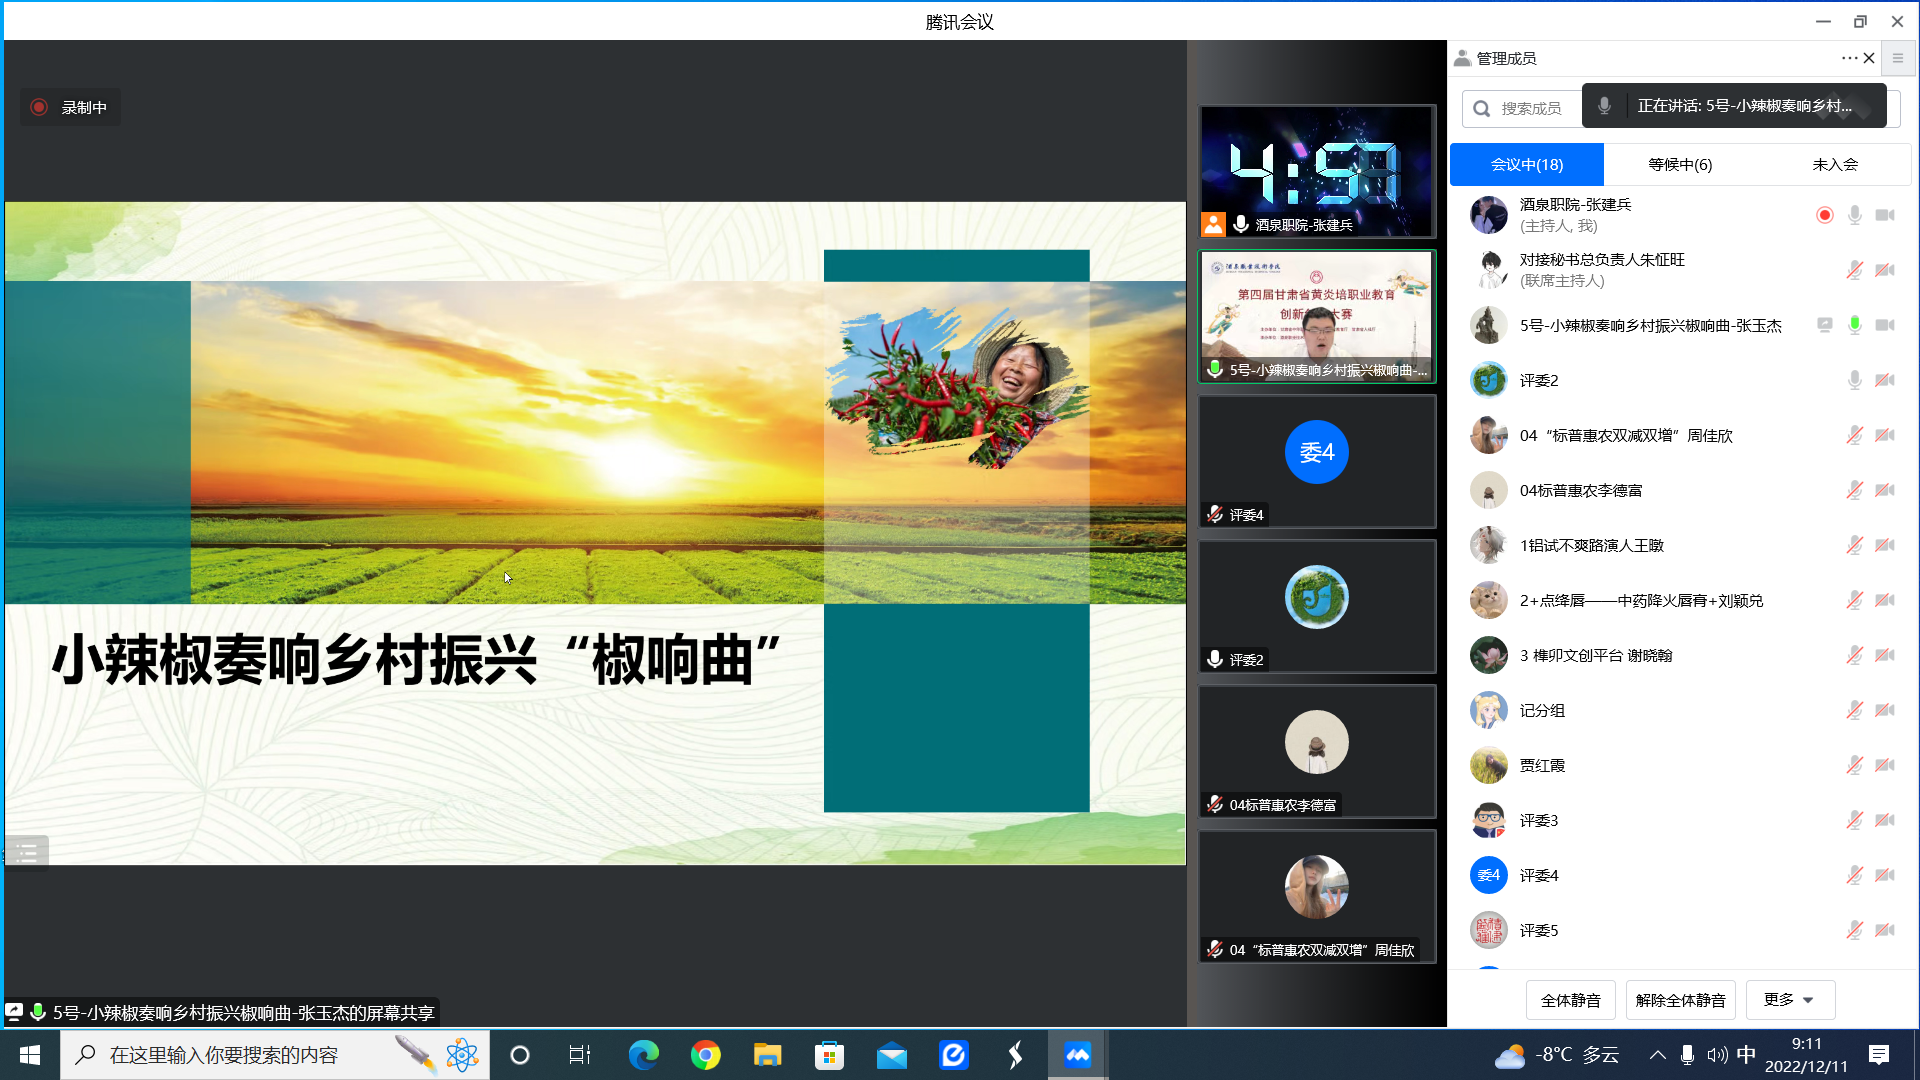This screenshot has width=1920, height=1080.
Task: Open Microsoft Edge from taskbar
Action: (x=643, y=1055)
